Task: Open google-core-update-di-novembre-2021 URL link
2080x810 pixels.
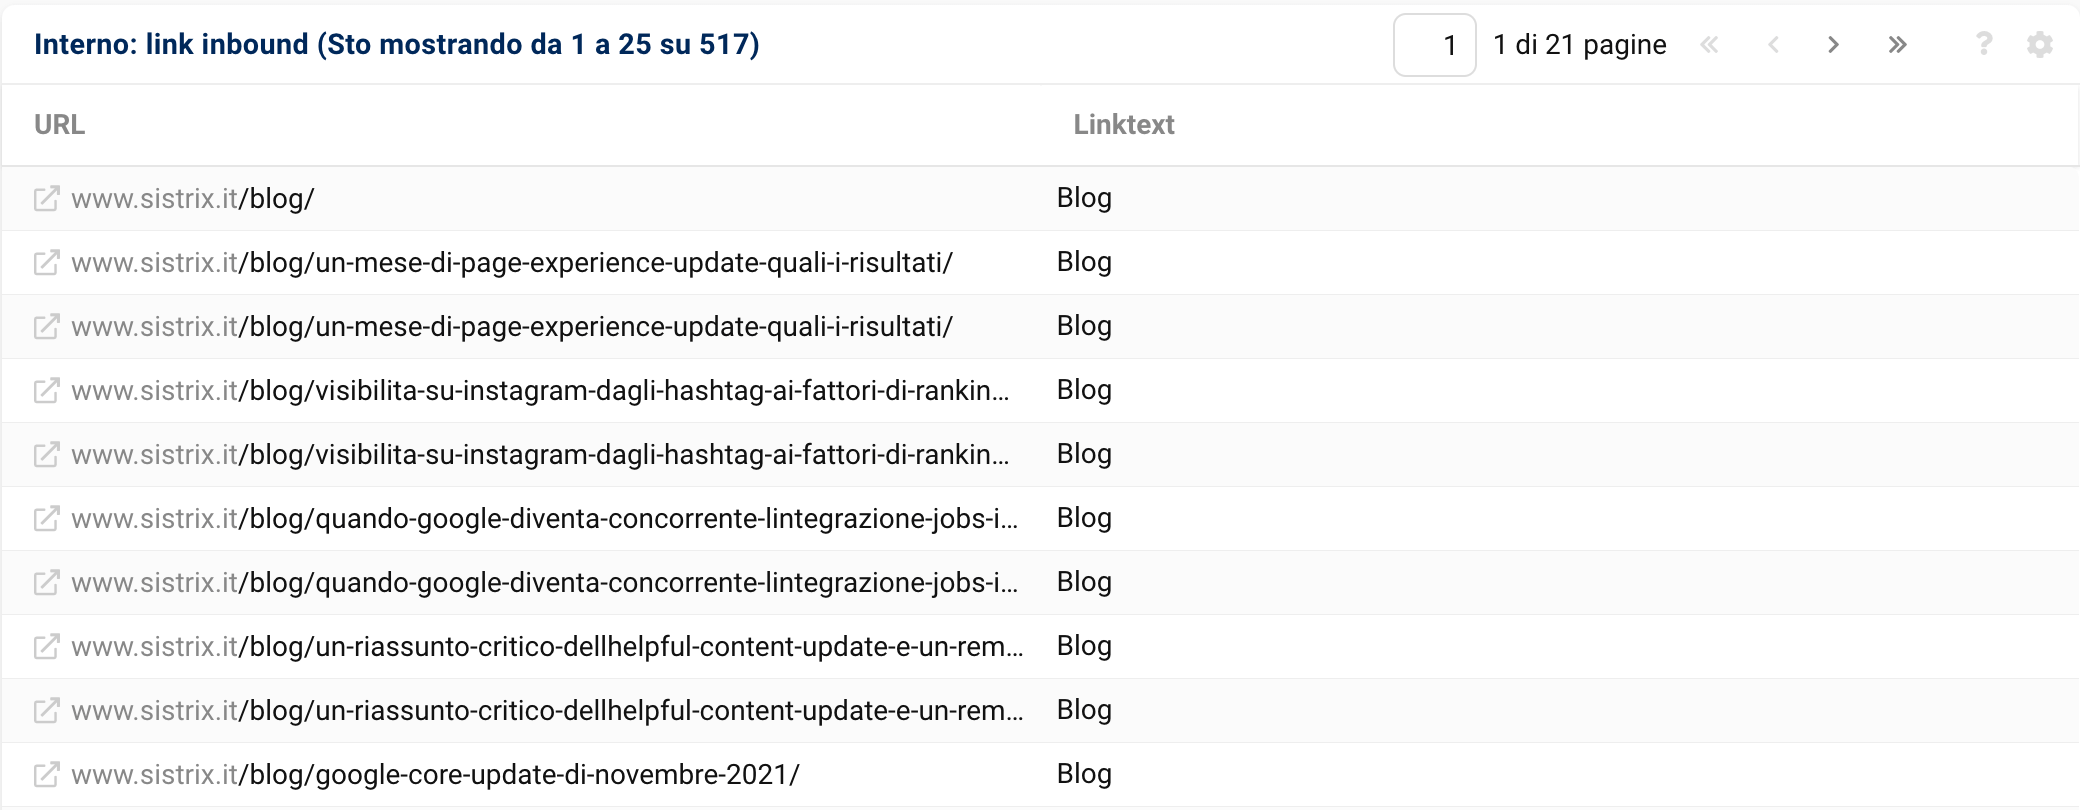Action: coord(435,774)
